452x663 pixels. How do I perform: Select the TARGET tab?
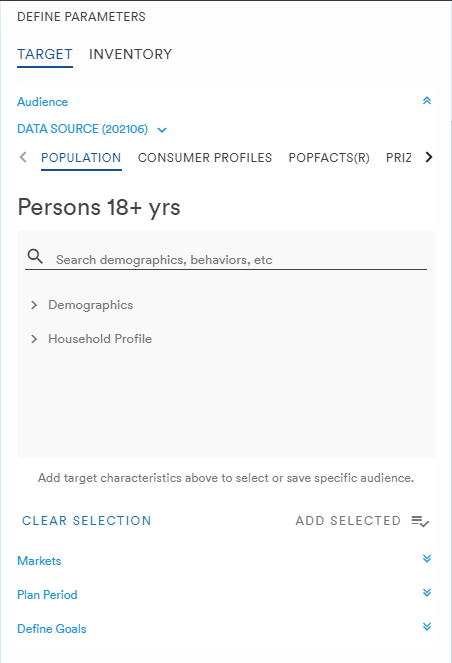coord(45,54)
